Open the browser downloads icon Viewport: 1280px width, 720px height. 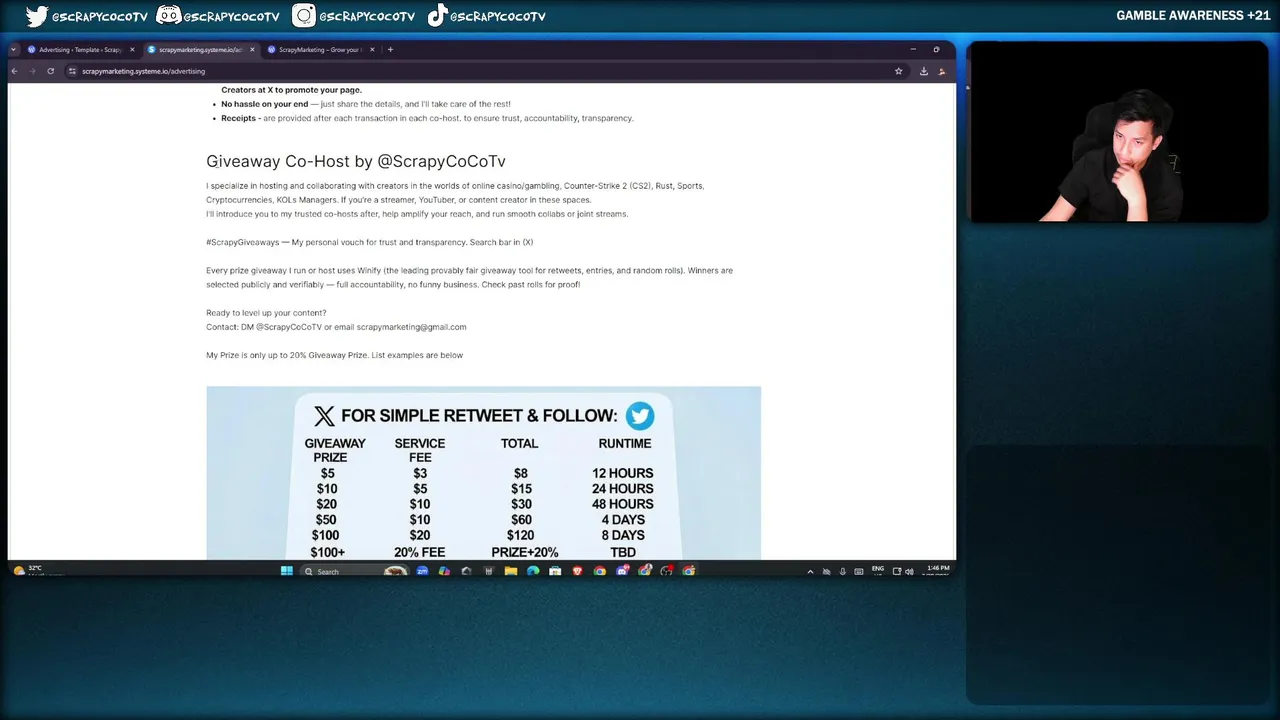[924, 71]
